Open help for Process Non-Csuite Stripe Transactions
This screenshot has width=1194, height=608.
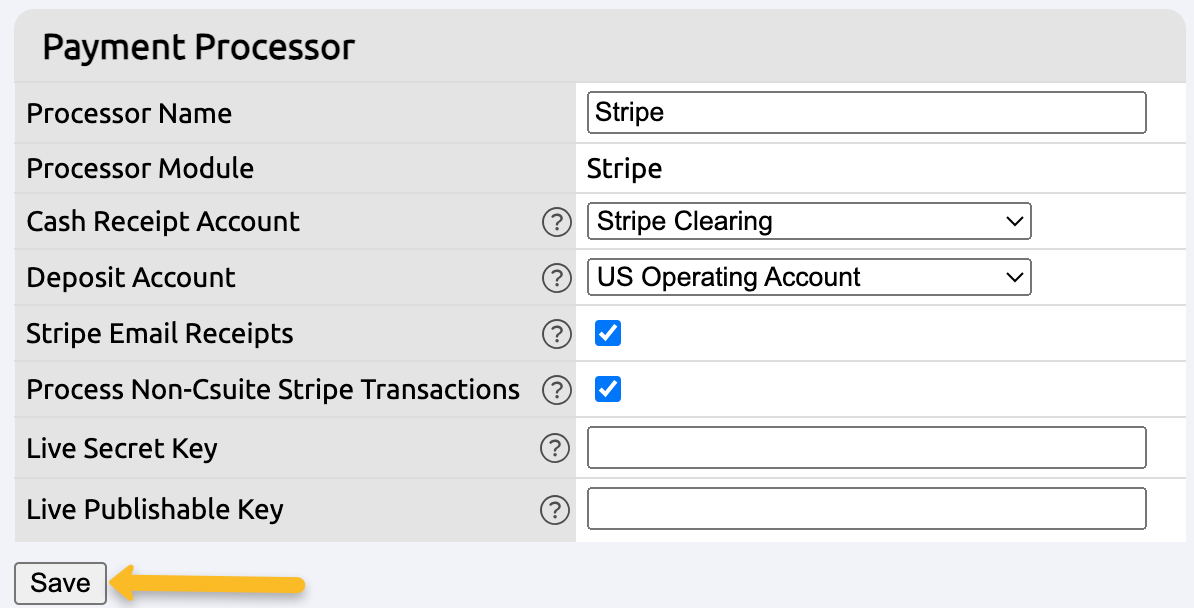click(x=555, y=390)
